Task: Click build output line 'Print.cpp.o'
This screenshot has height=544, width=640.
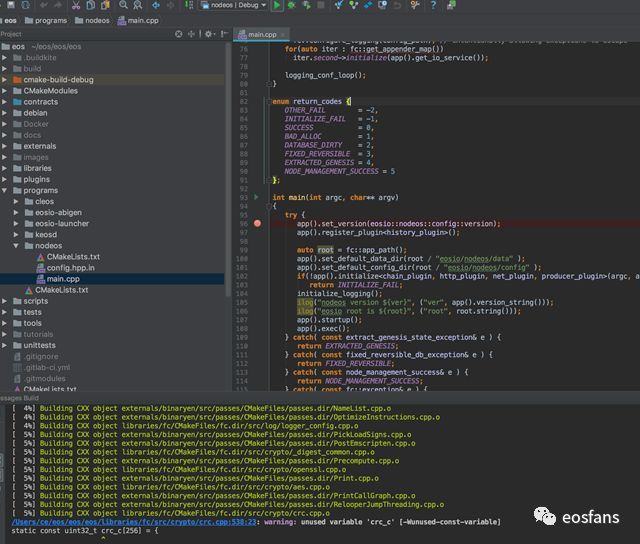Action: click(195, 478)
